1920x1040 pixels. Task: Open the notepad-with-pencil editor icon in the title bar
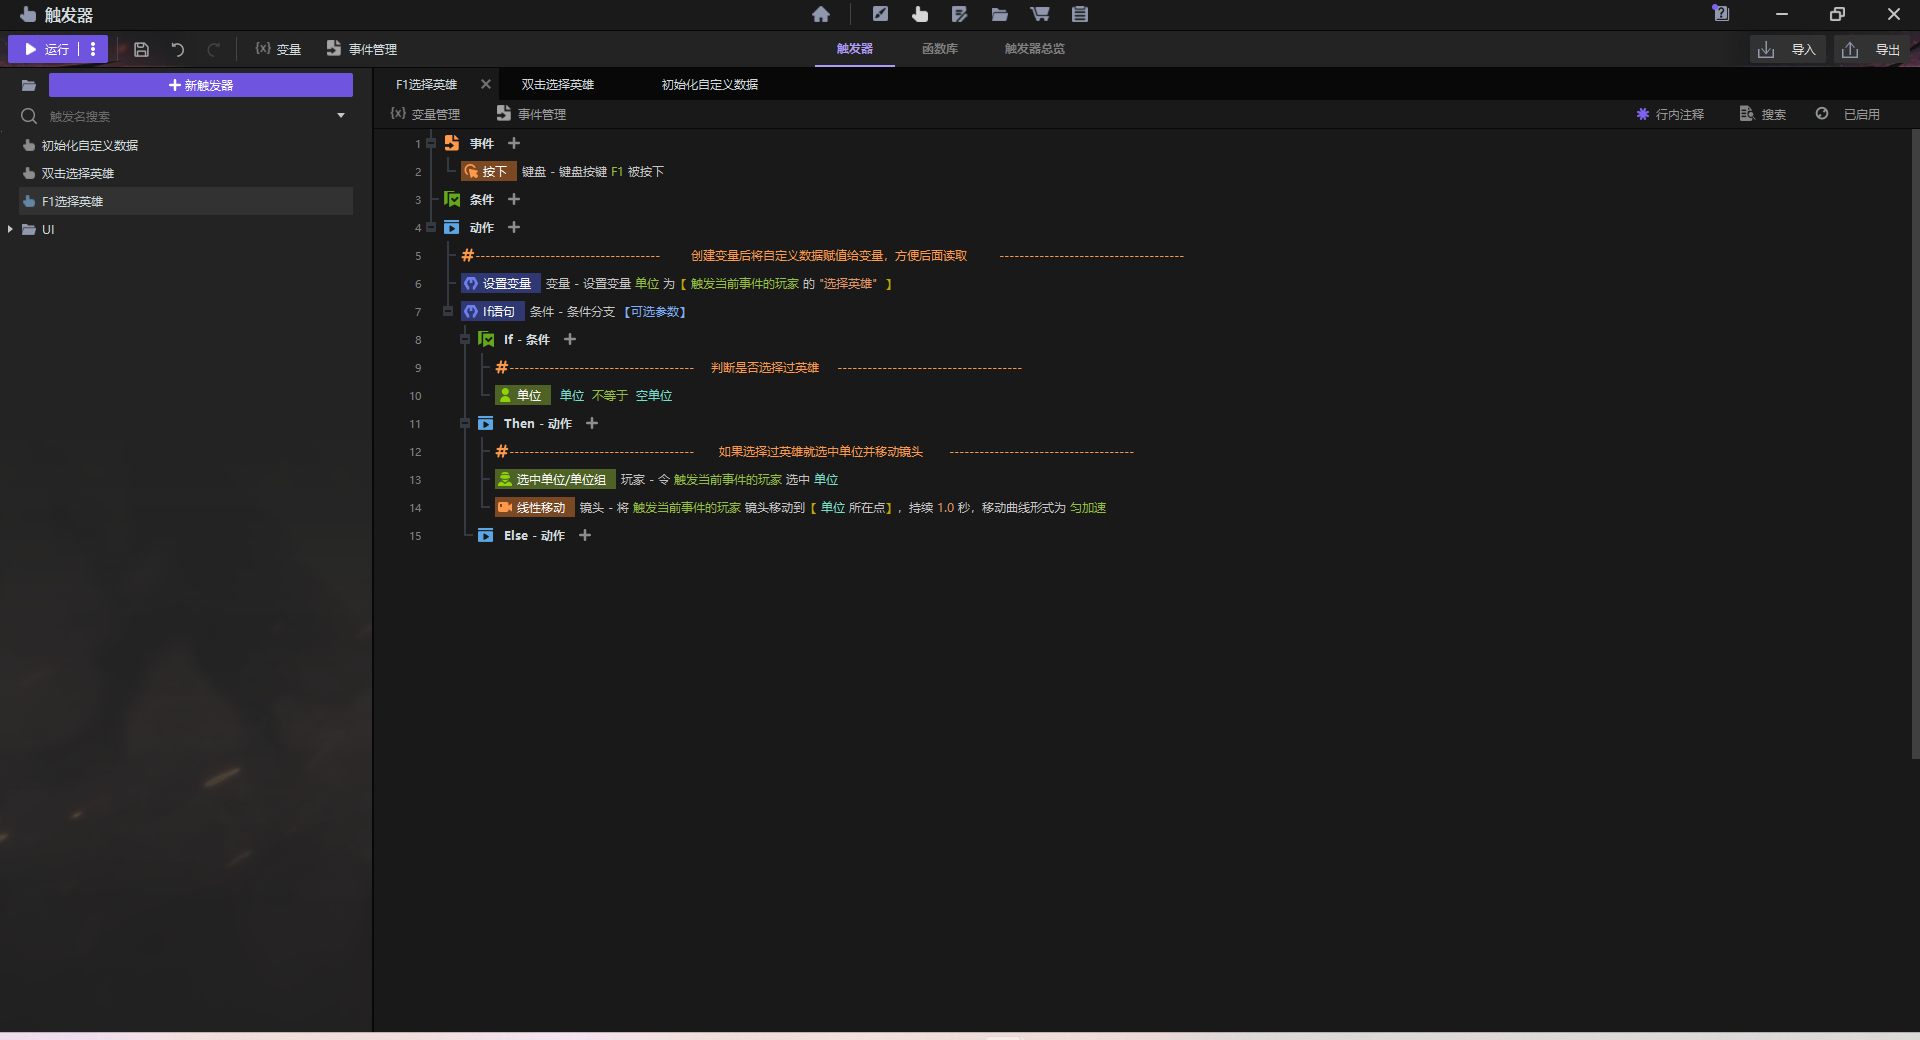pyautogui.click(x=960, y=14)
